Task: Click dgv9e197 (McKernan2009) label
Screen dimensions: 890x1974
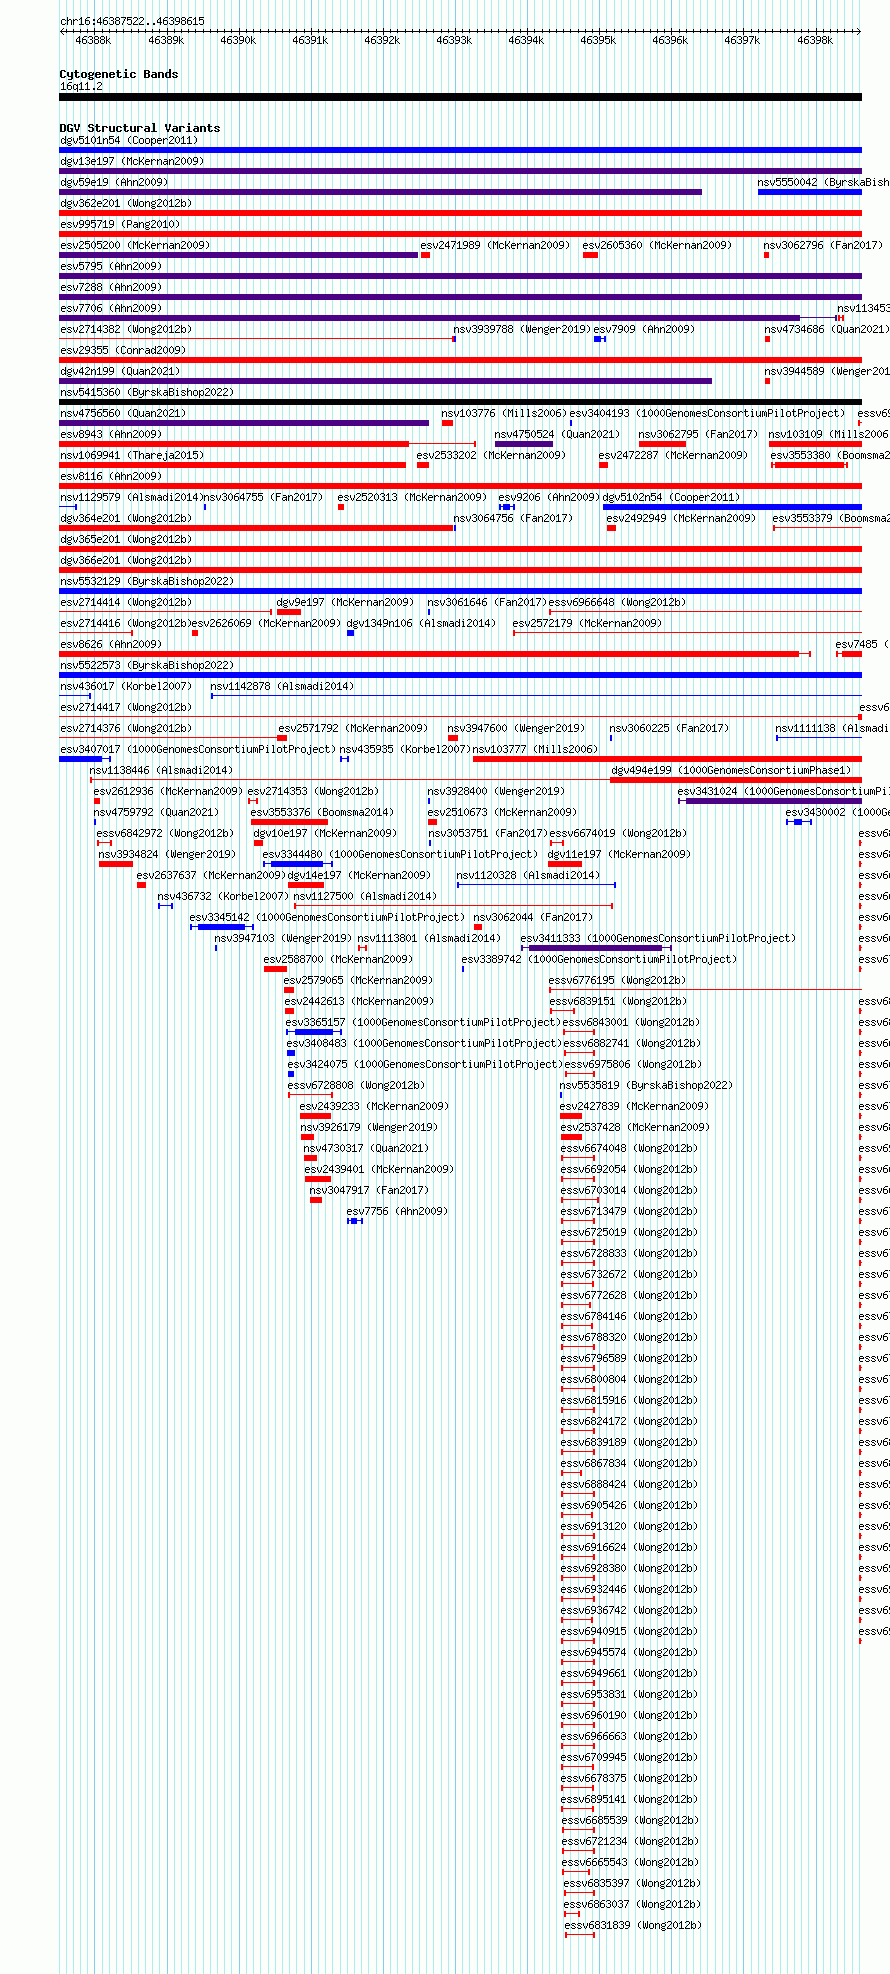Action: (345, 602)
